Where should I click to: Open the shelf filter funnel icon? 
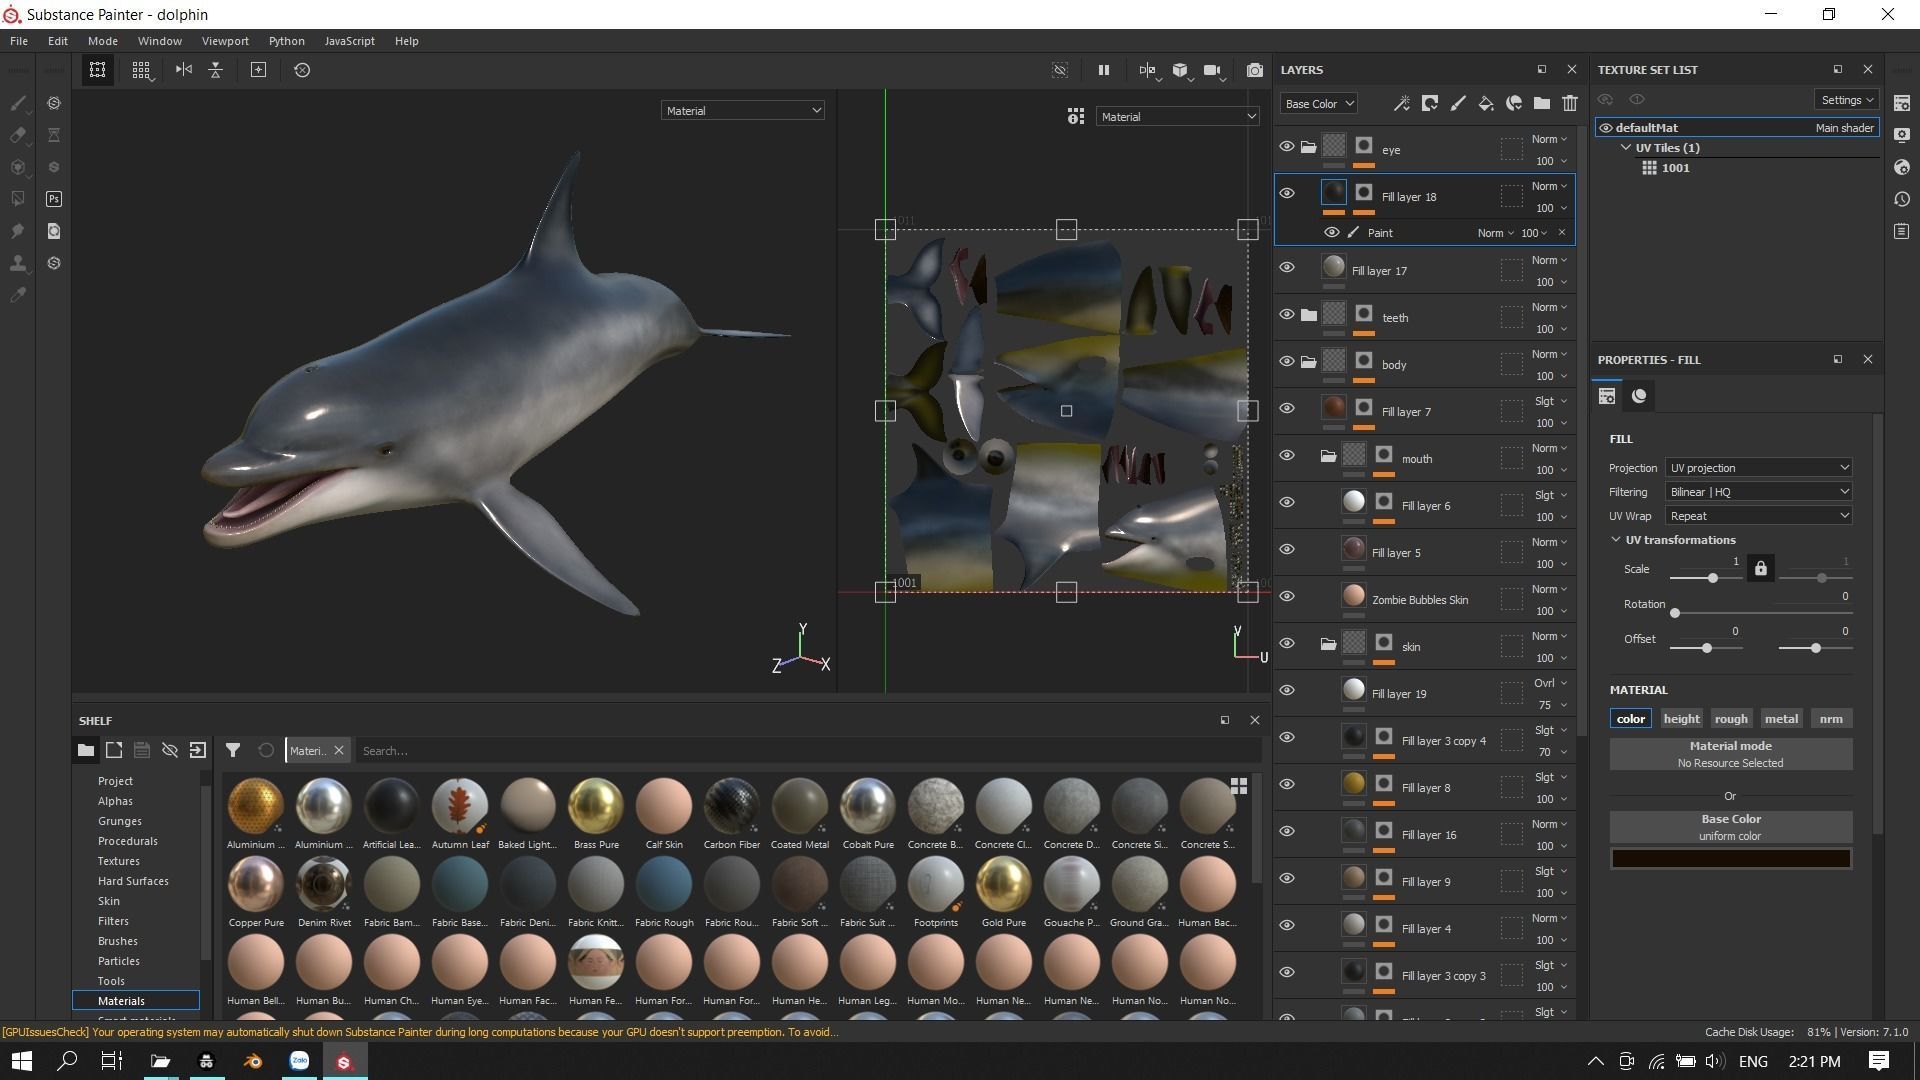pyautogui.click(x=233, y=750)
